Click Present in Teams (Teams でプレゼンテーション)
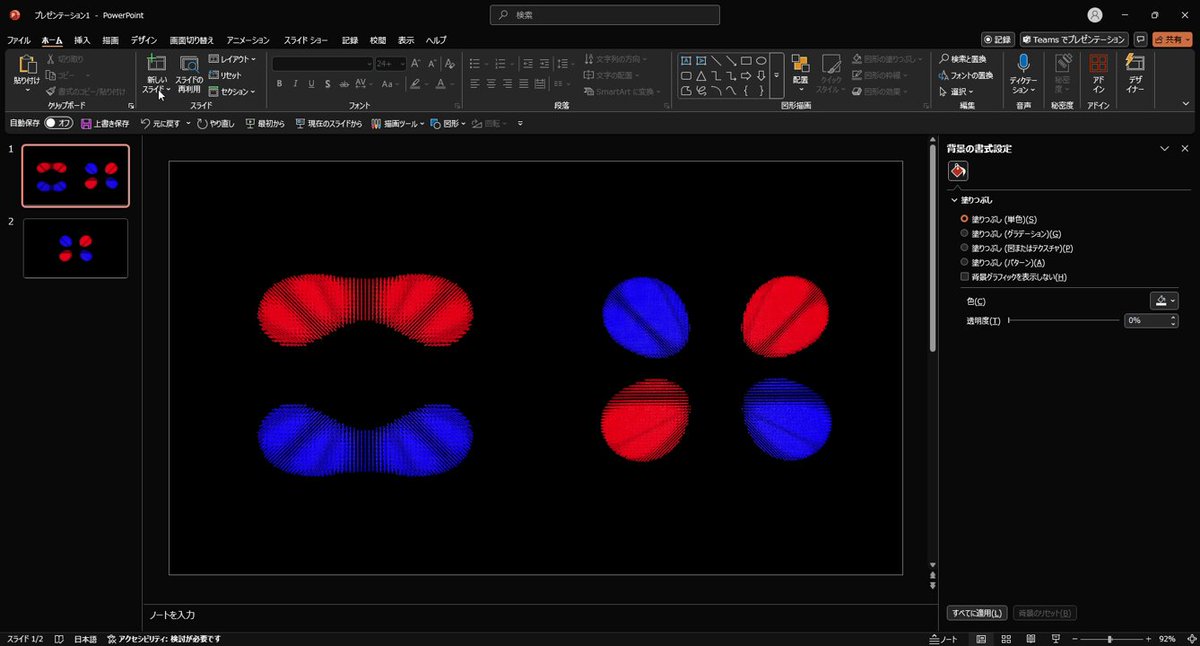The height and width of the screenshot is (646, 1200). (1073, 39)
